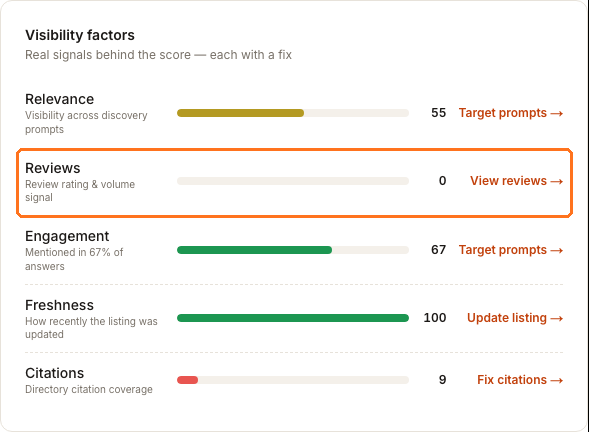
Task: Open Target prompts link in Relevance row
Action: point(510,113)
